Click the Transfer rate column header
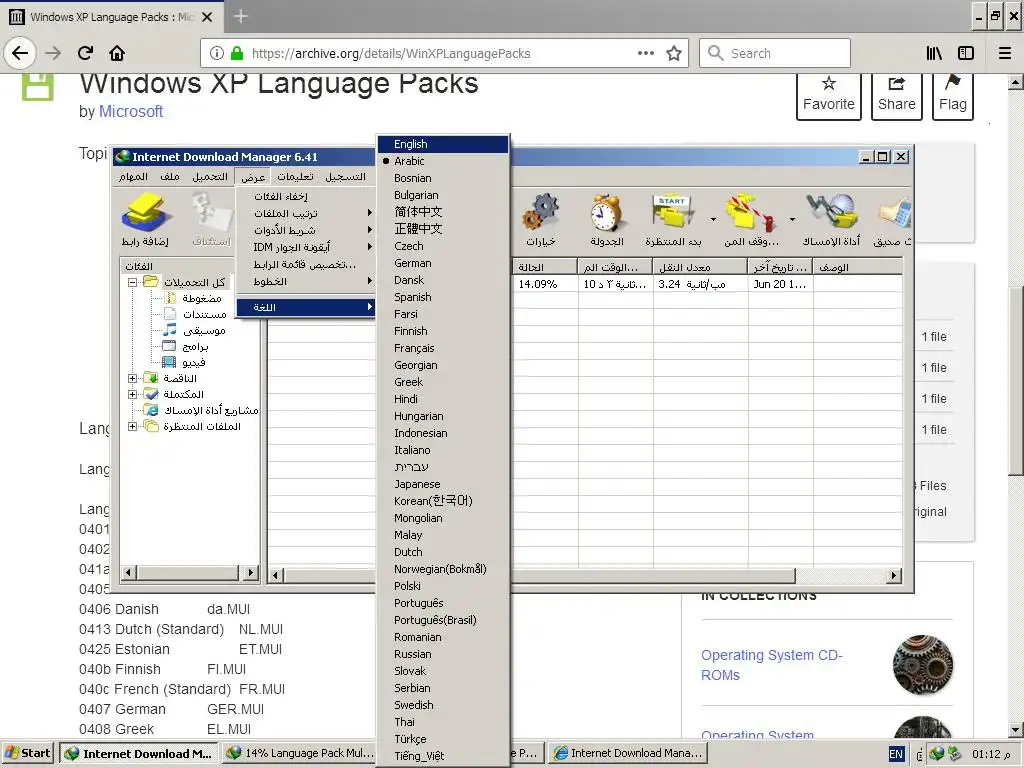This screenshot has height=768, width=1024. tap(700, 267)
